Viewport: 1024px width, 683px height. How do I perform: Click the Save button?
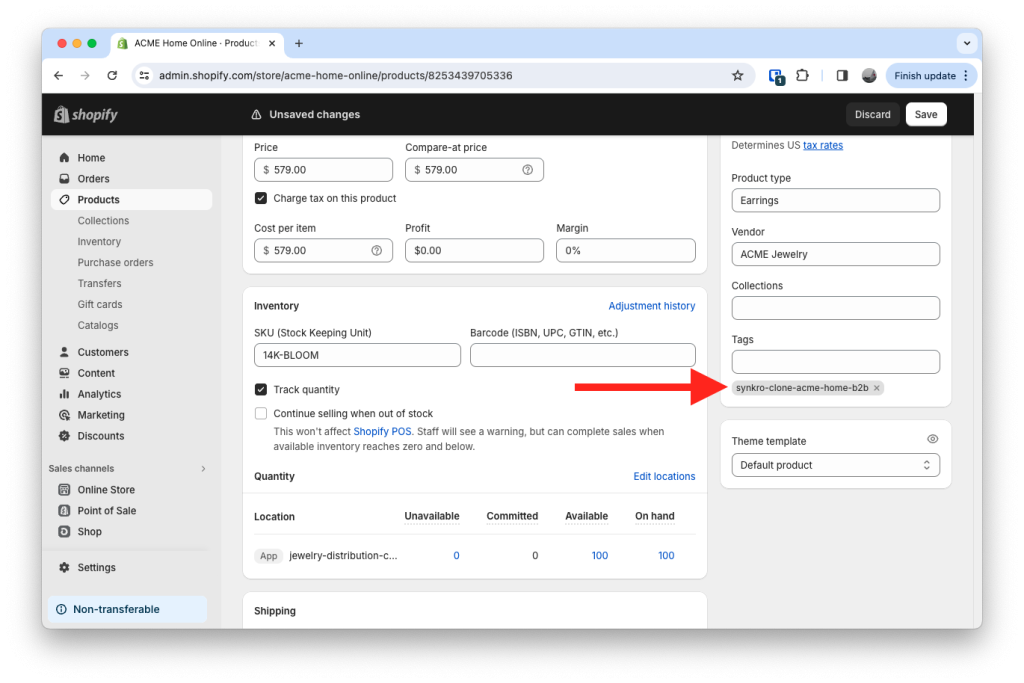pyautogui.click(x=924, y=114)
